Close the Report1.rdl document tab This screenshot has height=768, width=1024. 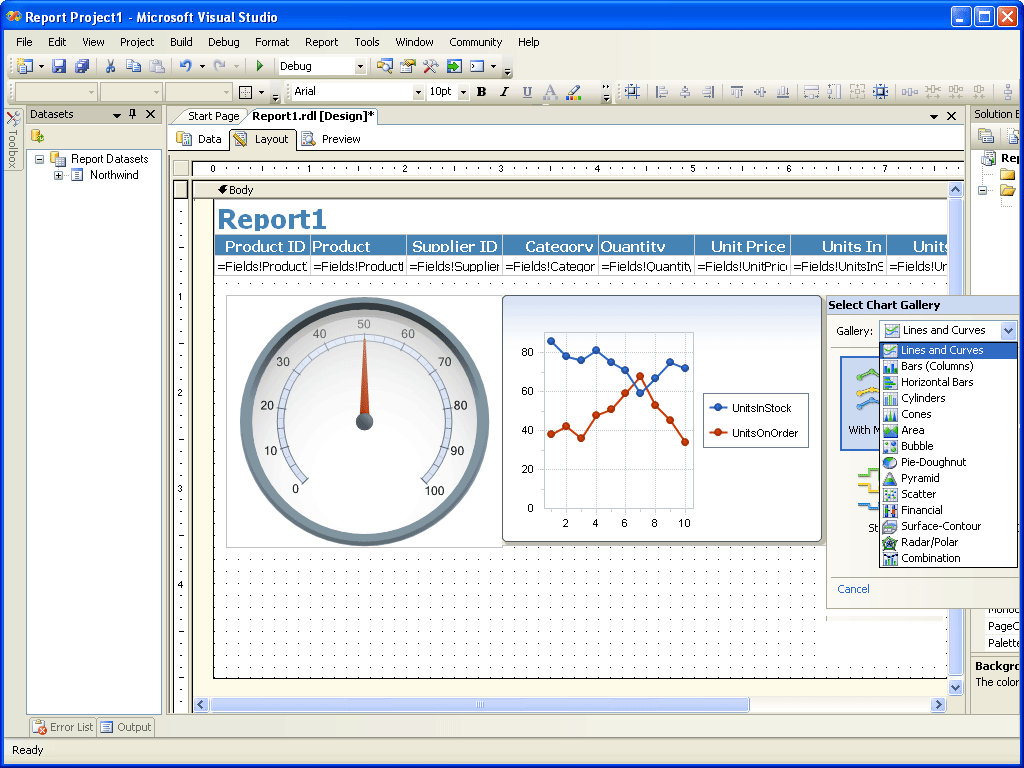click(x=952, y=116)
